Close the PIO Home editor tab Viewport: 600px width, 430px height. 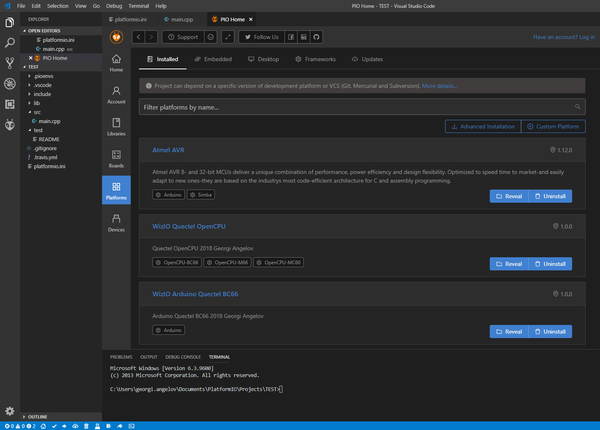click(x=251, y=20)
